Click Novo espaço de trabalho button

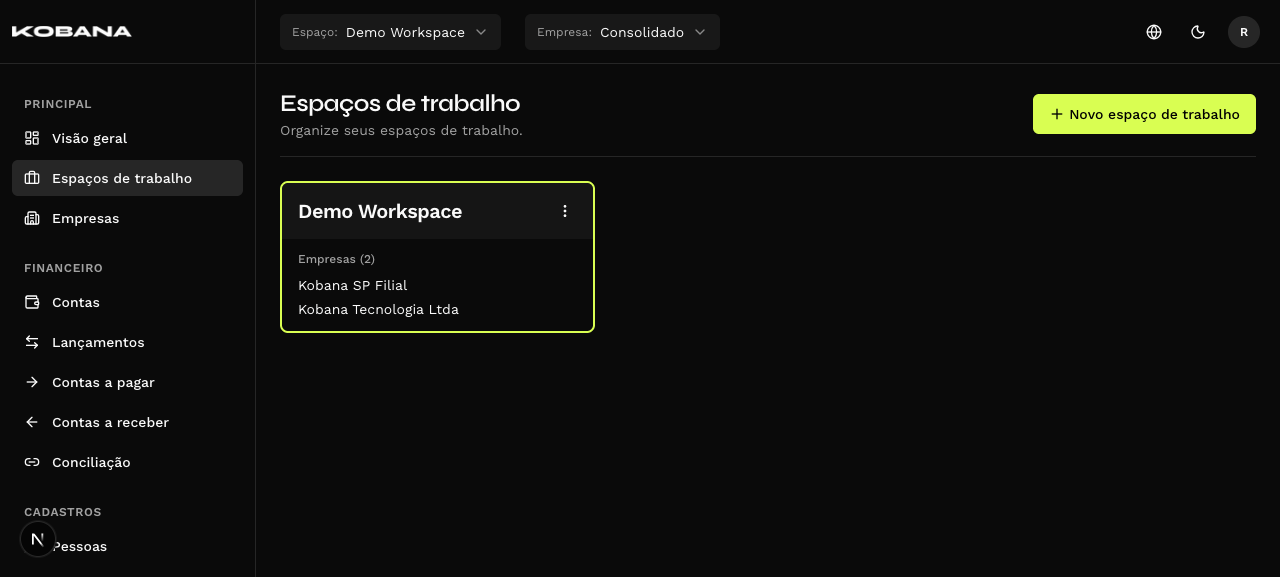[x=1144, y=114]
